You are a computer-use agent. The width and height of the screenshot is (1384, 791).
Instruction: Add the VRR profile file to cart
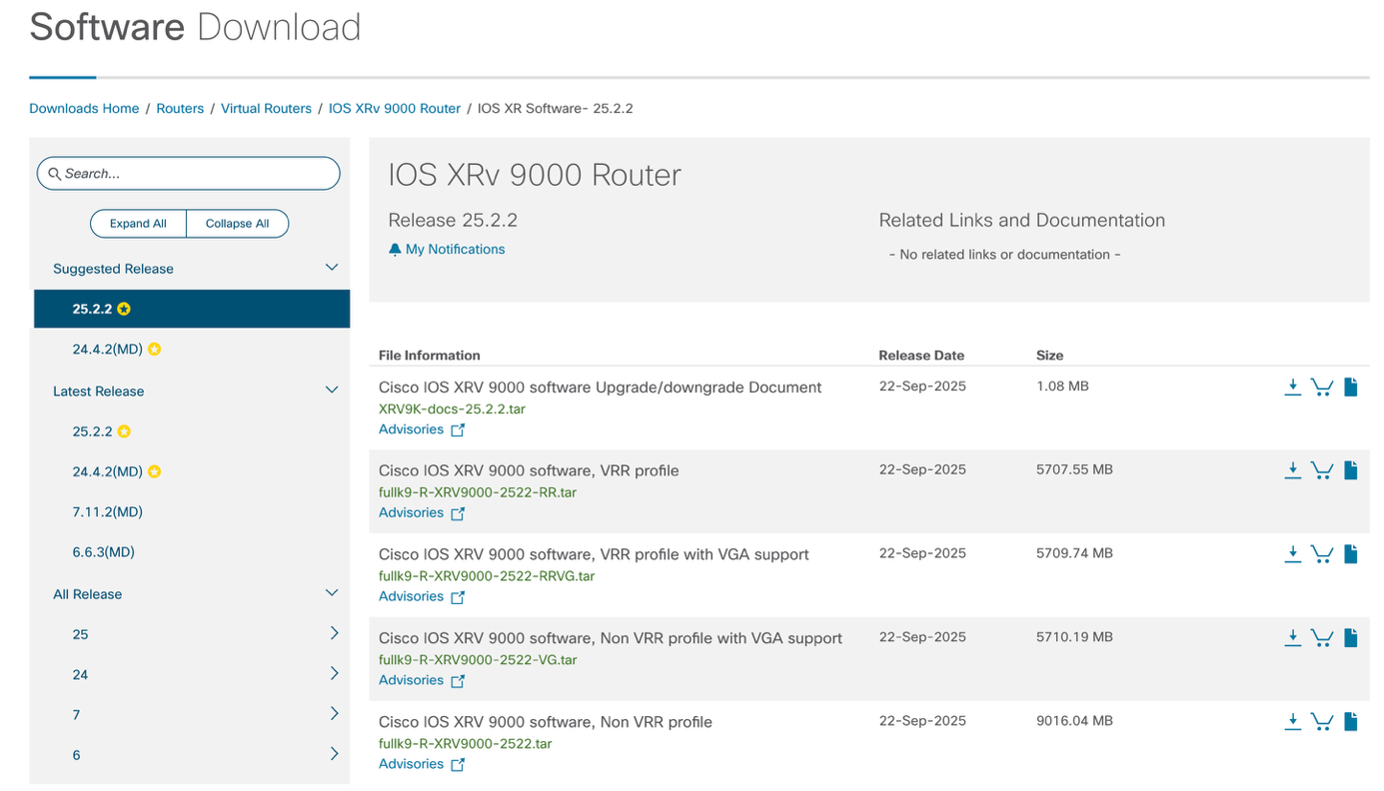tap(1322, 470)
